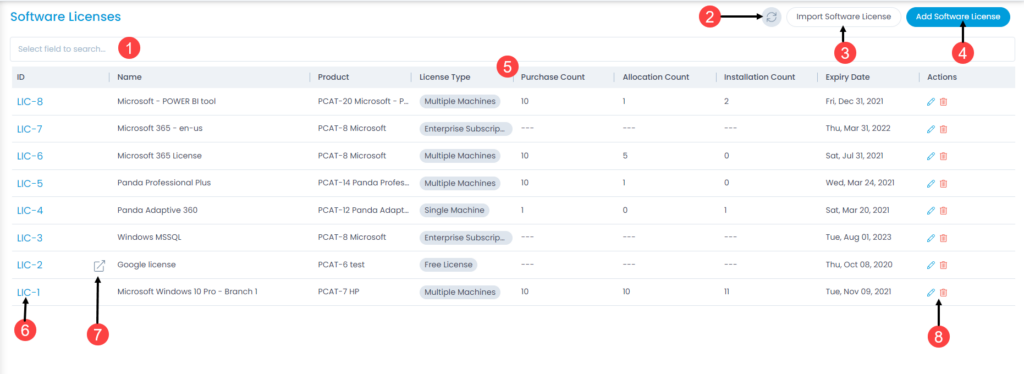Delete the LIC-4 Panda Adaptive 360 license

[x=943, y=211]
